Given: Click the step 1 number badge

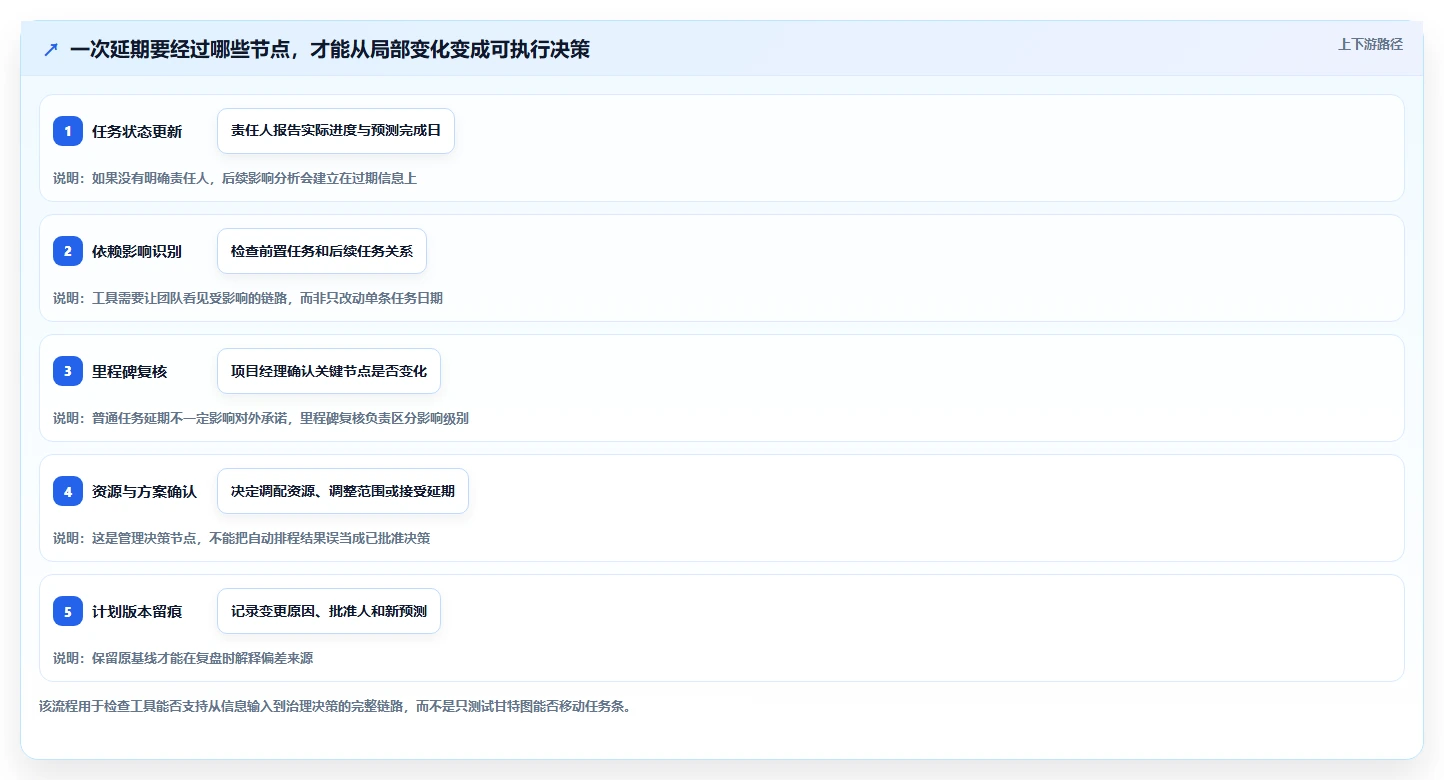Looking at the screenshot, I should [x=68, y=131].
